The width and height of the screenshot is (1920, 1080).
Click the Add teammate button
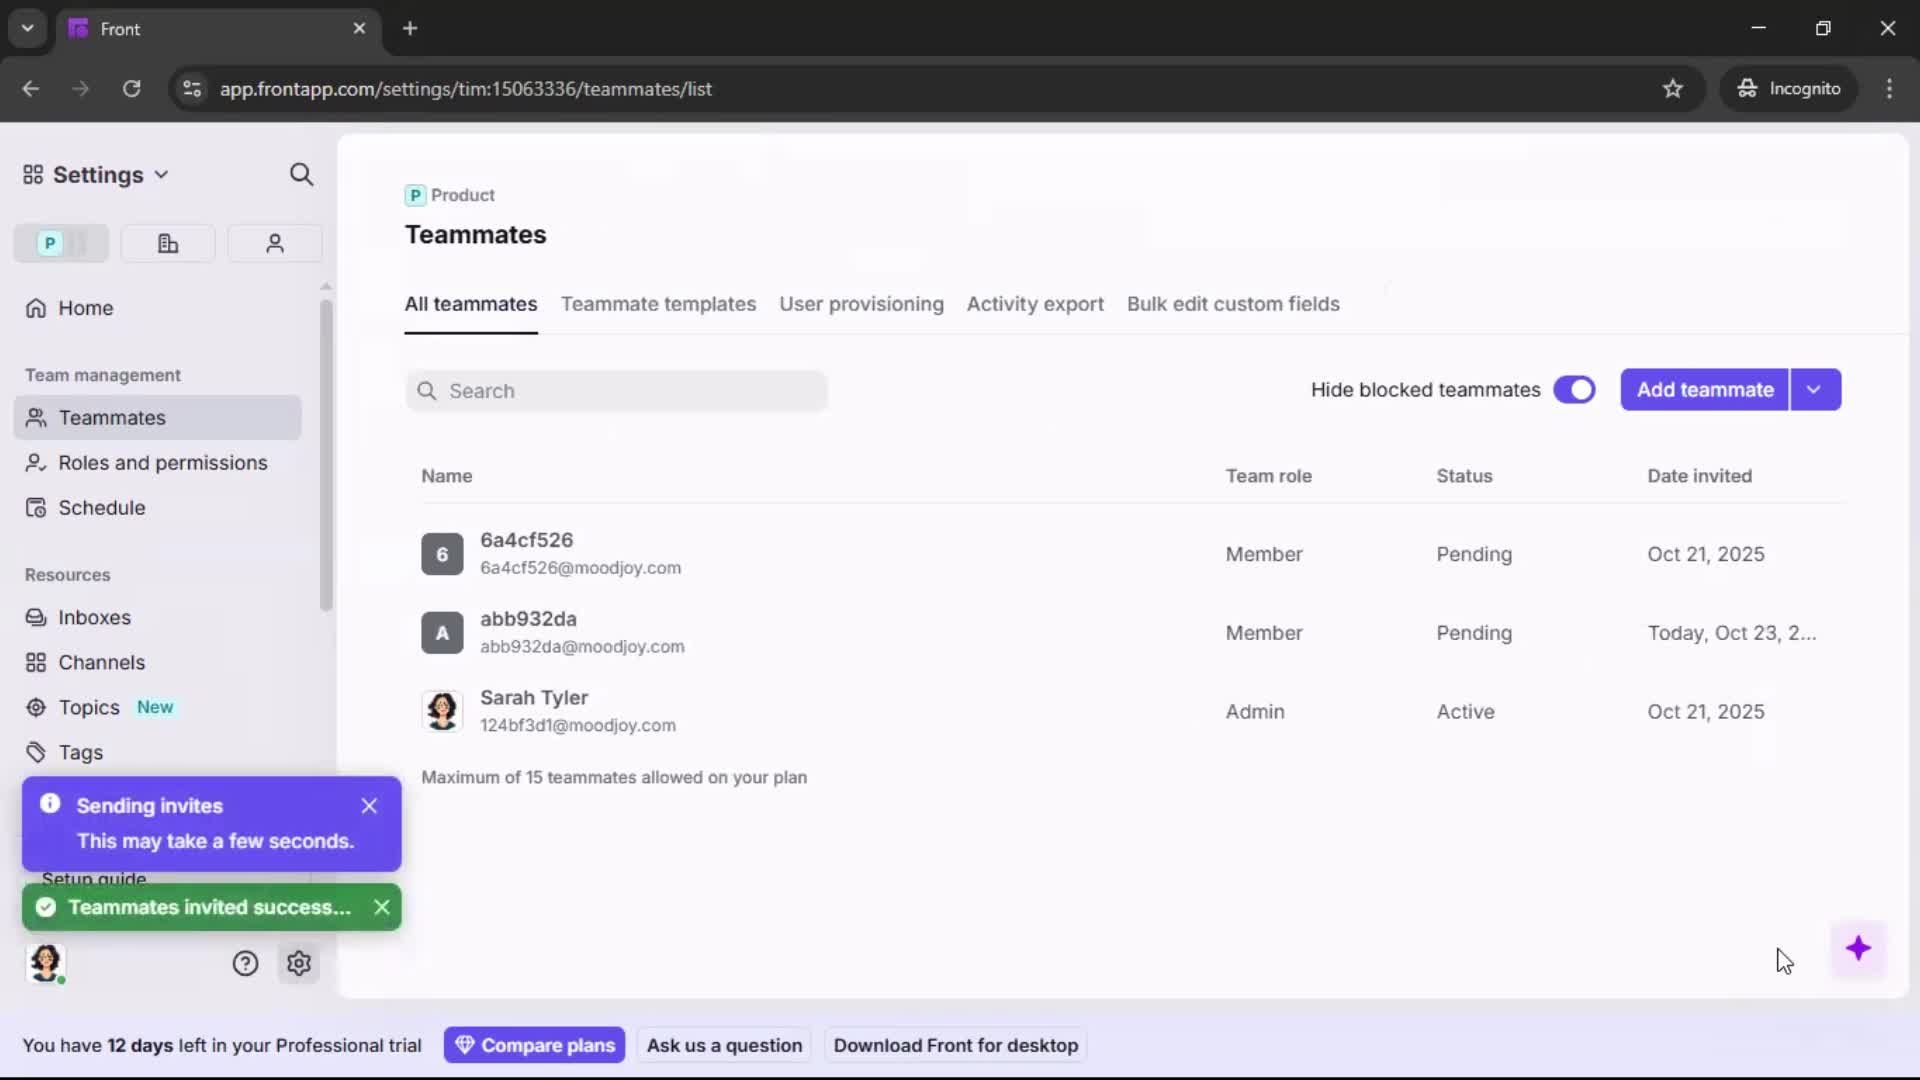coord(1703,390)
